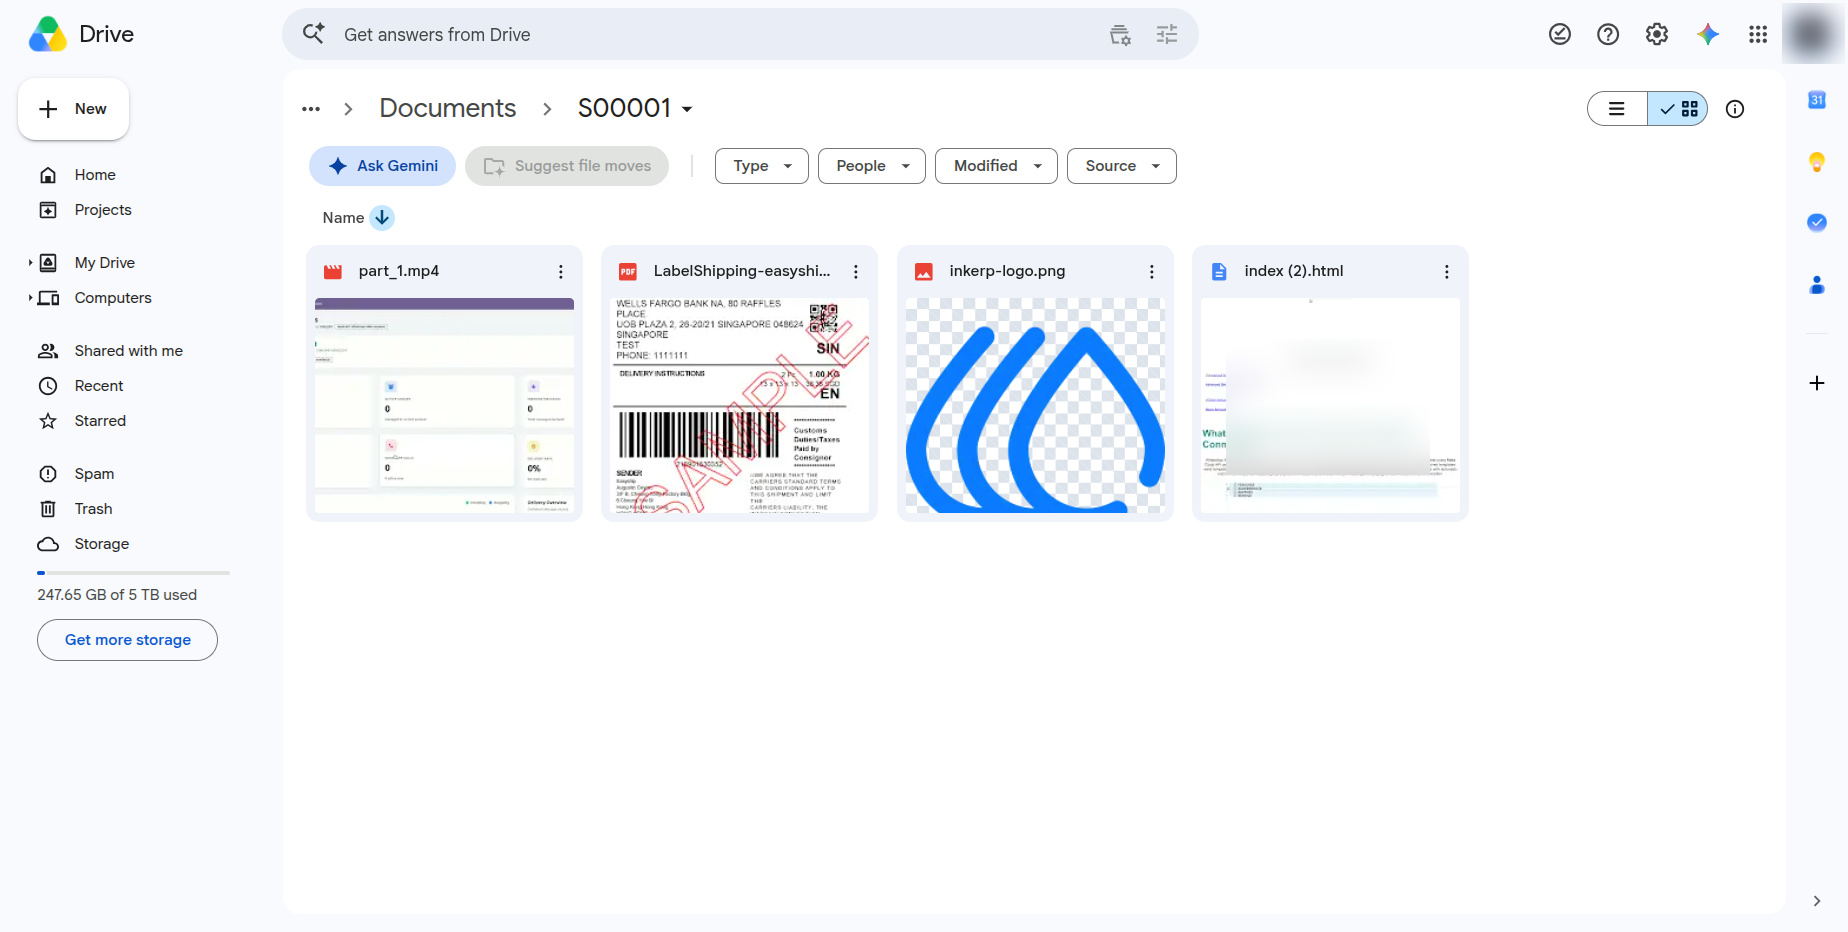Switch to grid layout view
The height and width of the screenshot is (932, 1848).
click(x=1678, y=109)
